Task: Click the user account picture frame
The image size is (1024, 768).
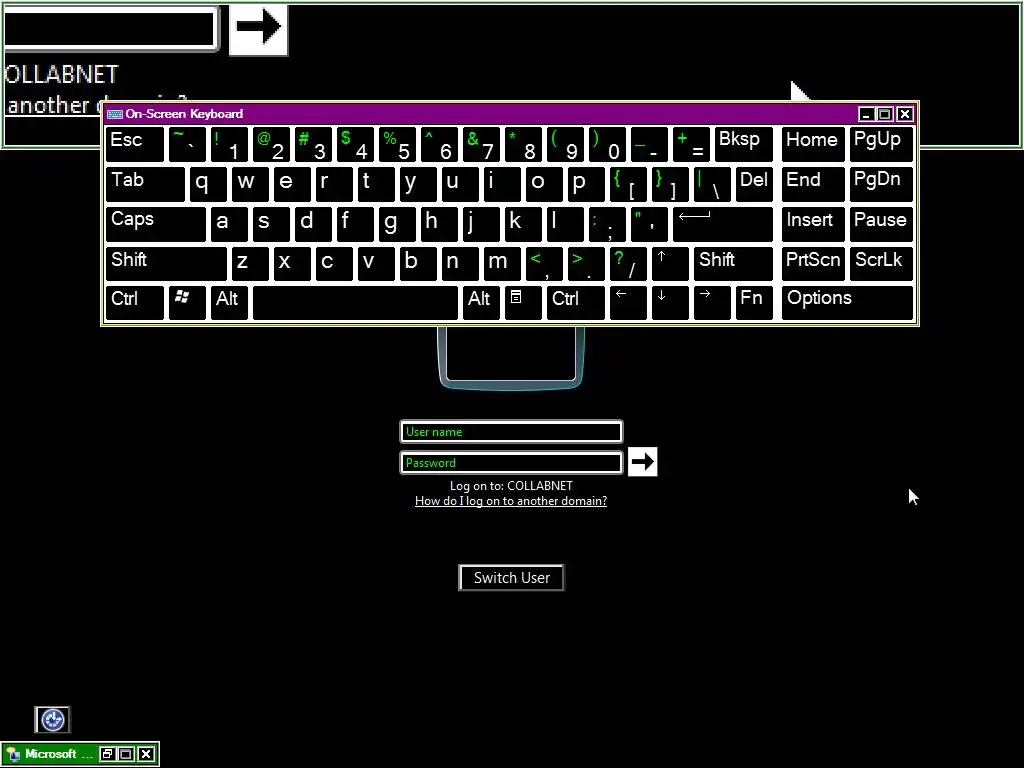Action: coord(511,357)
